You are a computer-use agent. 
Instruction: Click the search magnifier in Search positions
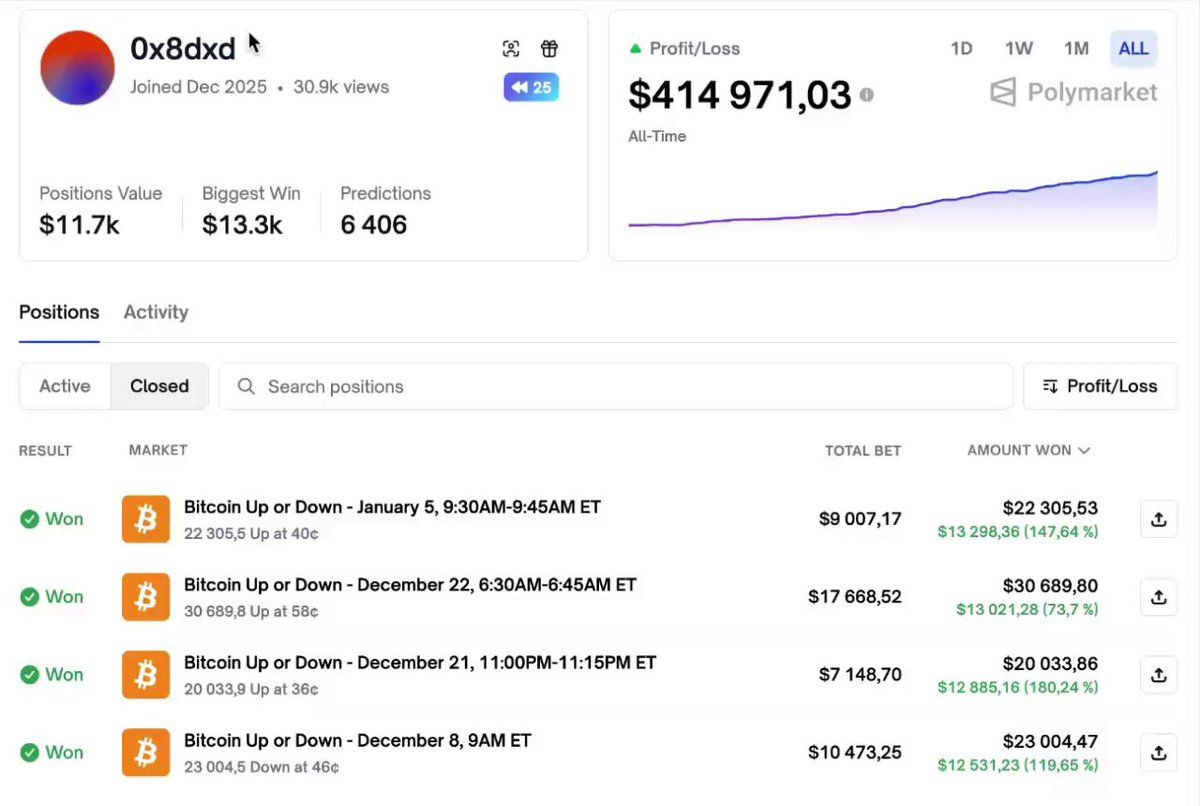[246, 386]
